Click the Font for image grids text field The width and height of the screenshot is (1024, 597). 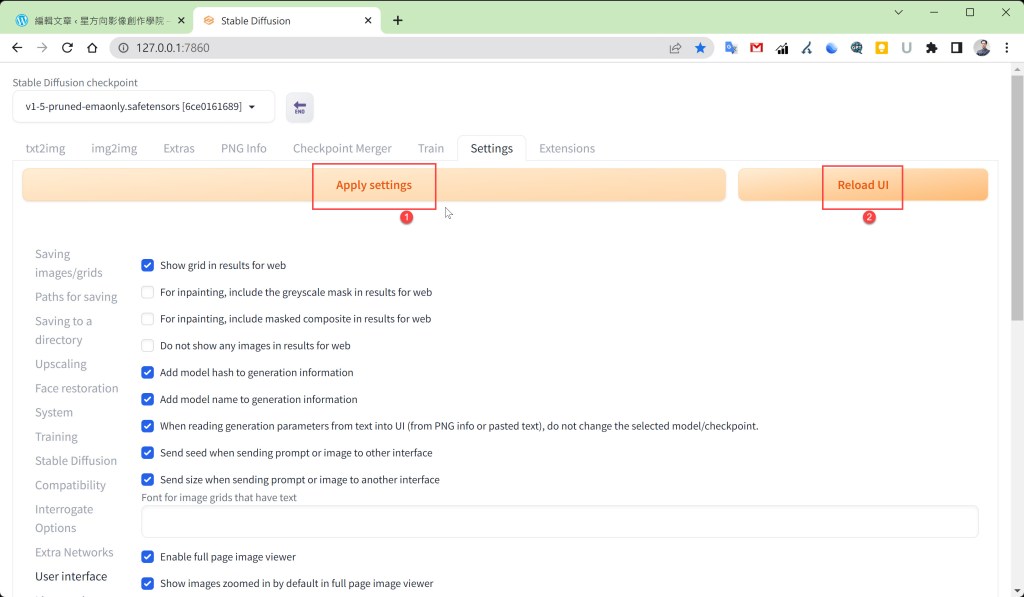(x=559, y=522)
